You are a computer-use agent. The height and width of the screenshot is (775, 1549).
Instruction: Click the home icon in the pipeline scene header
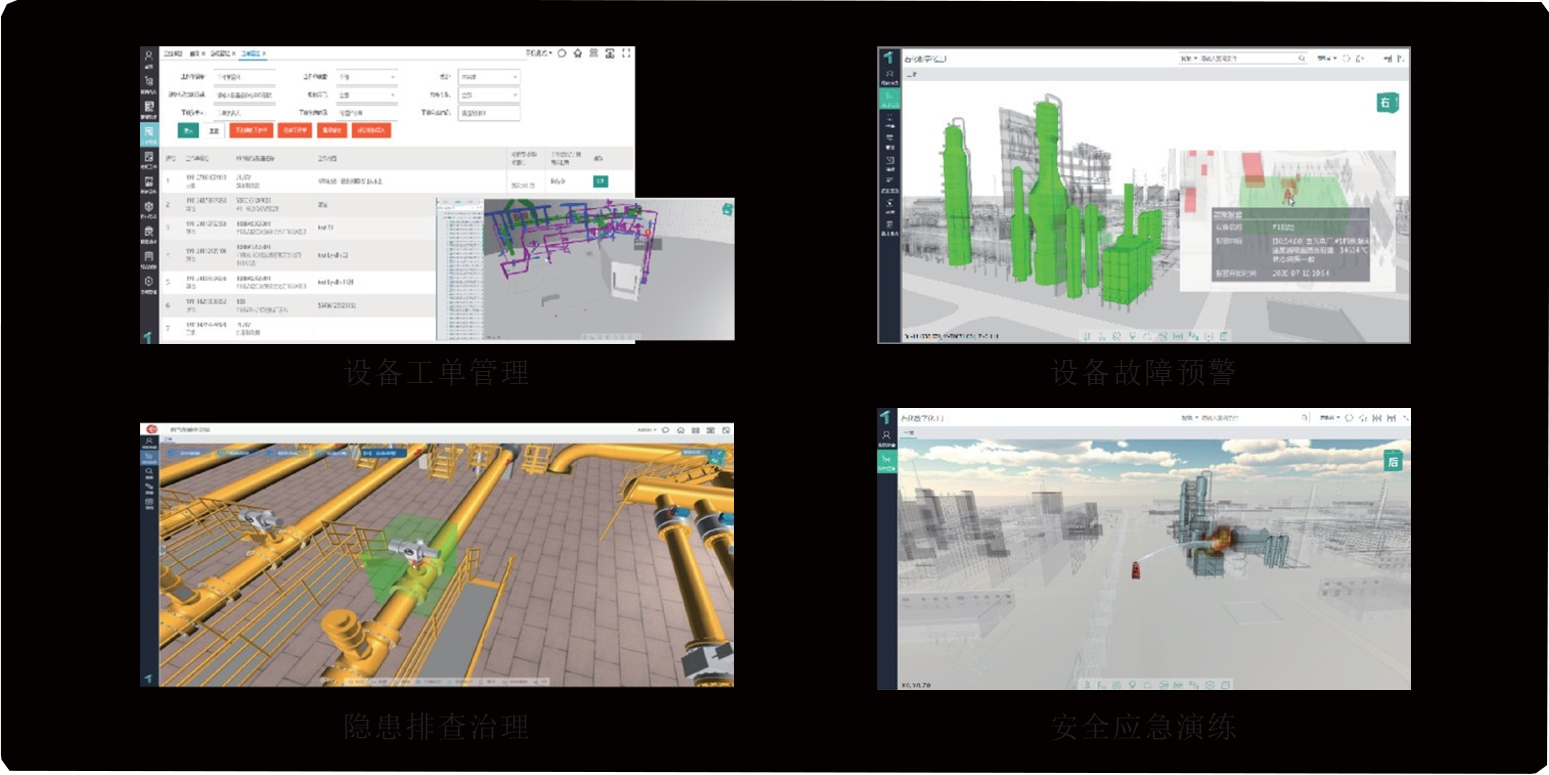pos(680,430)
